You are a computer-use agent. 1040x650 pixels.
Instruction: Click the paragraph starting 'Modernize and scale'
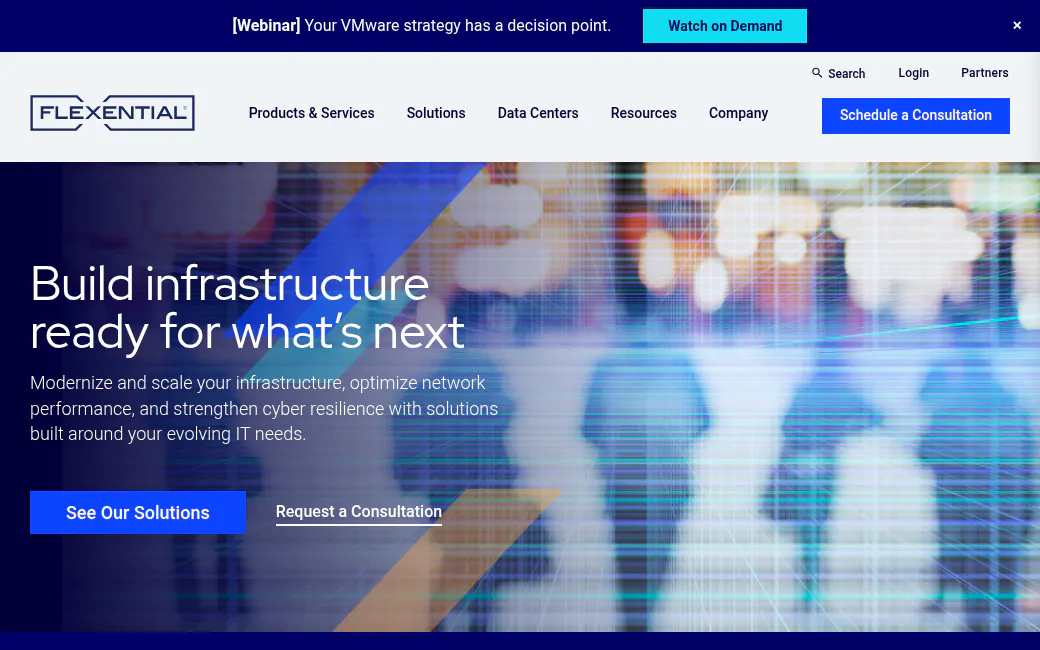tap(264, 409)
